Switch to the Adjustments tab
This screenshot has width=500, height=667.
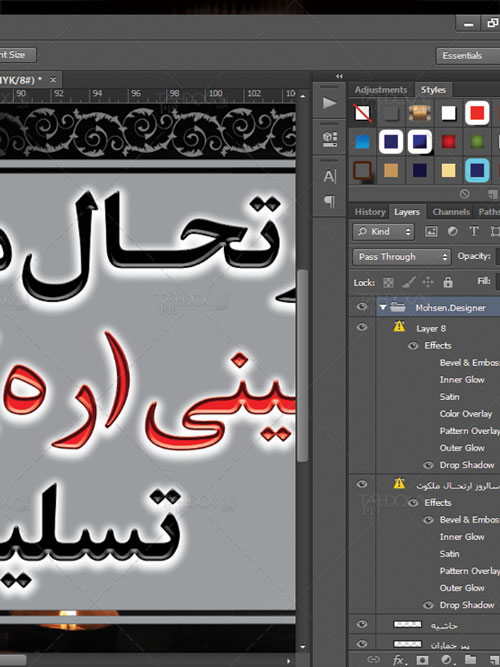[x=381, y=90]
